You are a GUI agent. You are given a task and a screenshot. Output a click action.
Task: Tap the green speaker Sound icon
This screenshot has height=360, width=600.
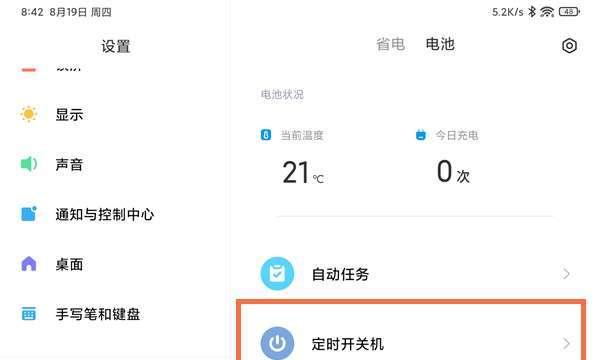point(29,164)
